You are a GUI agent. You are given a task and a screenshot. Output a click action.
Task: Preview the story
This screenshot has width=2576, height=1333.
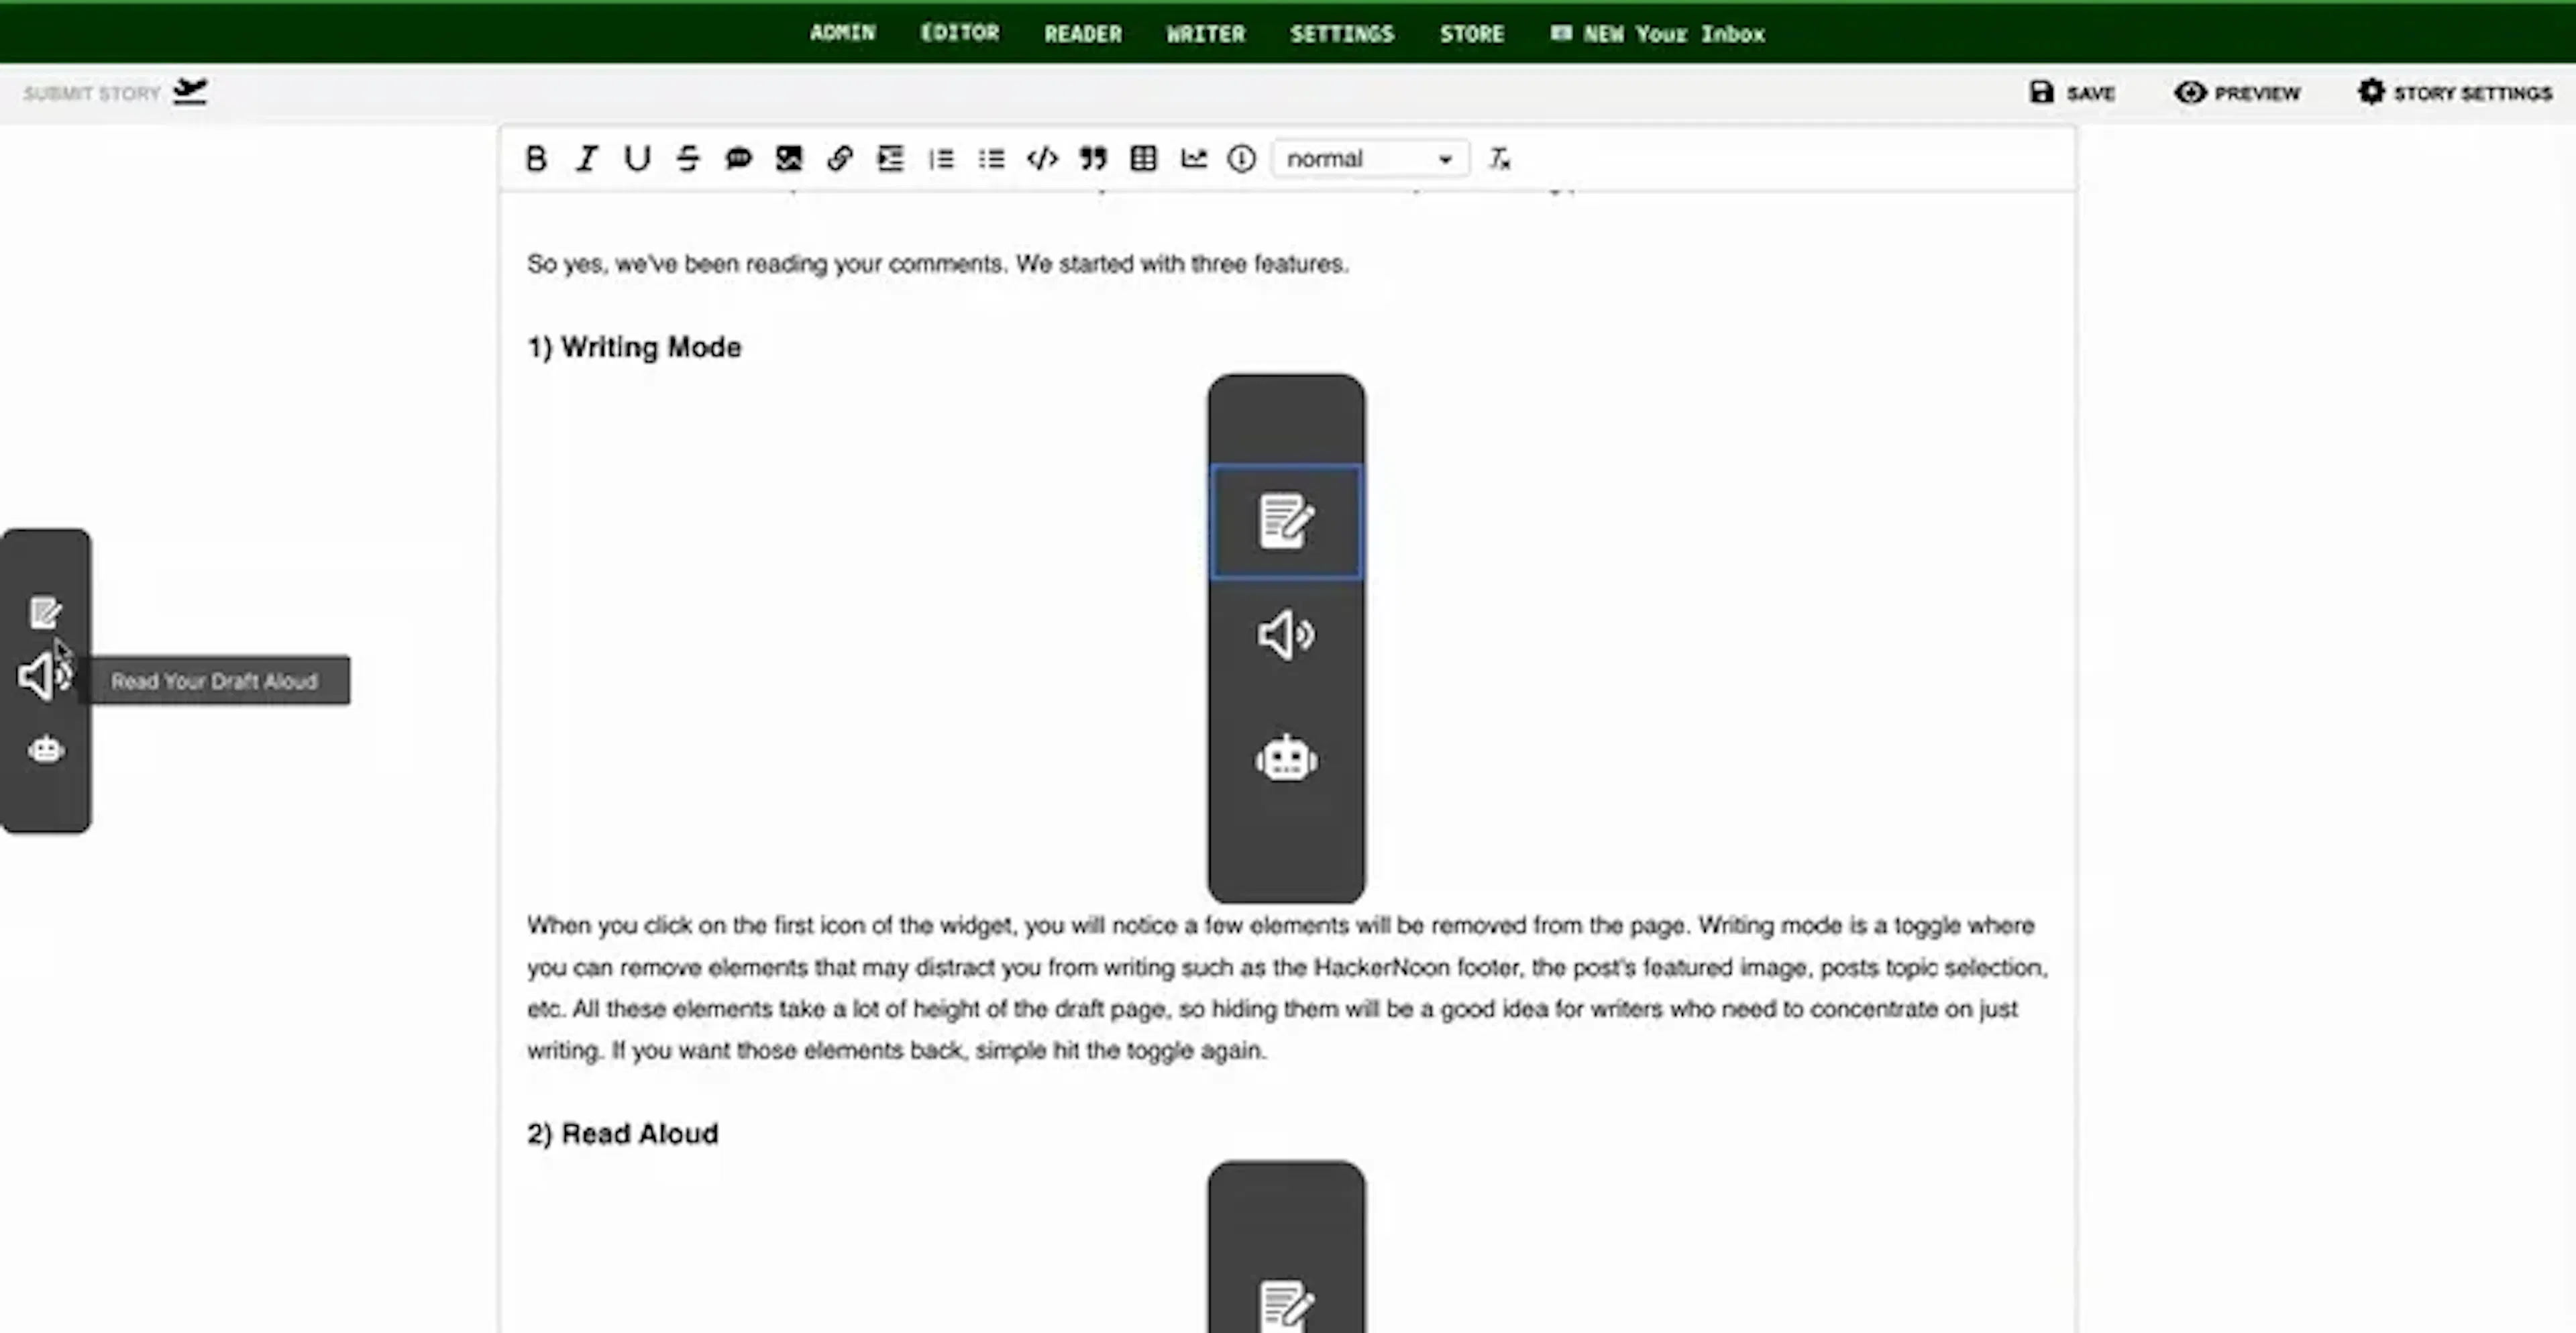click(2237, 92)
